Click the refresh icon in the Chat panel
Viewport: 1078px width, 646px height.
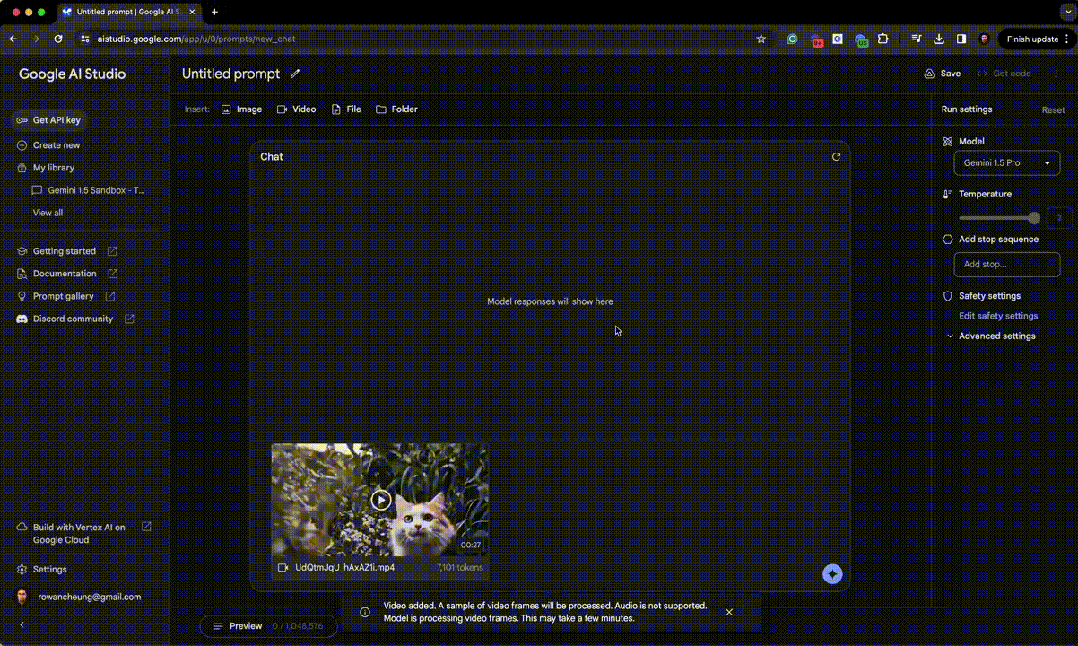[836, 157]
